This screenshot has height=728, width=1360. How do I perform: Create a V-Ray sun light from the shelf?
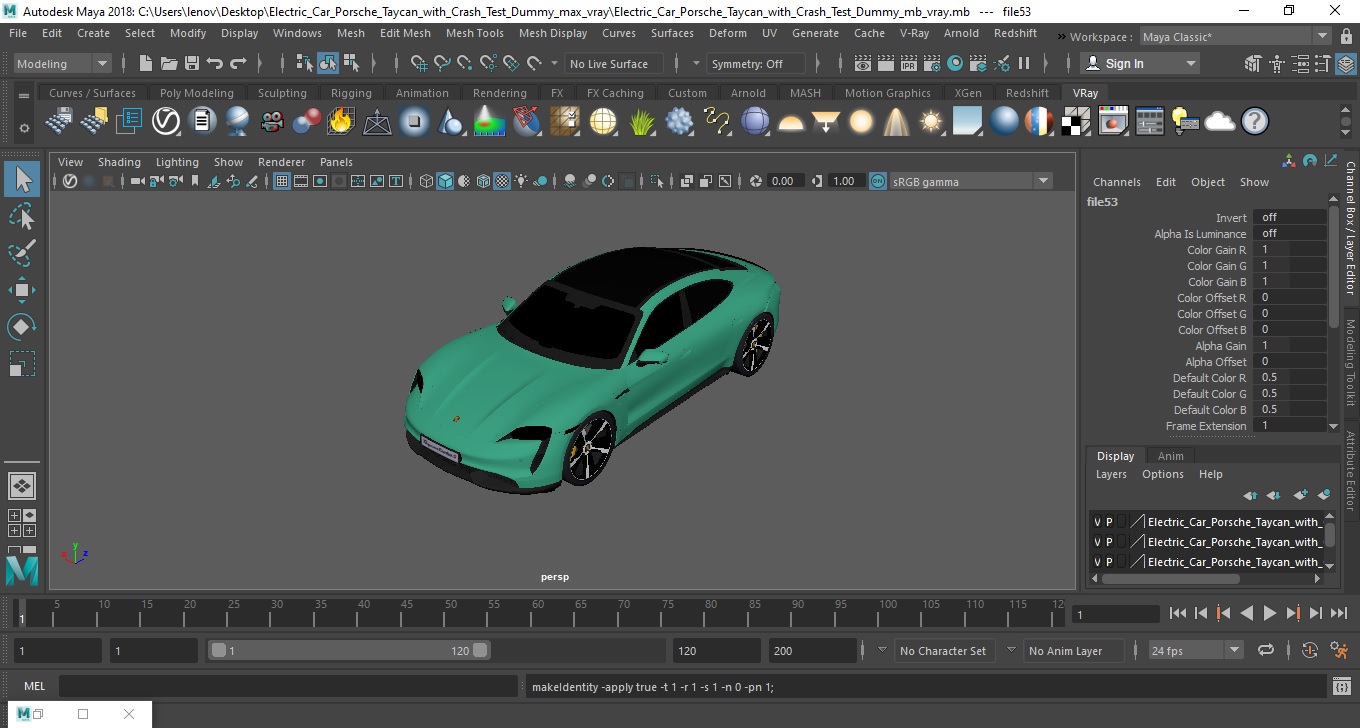pyautogui.click(x=931, y=122)
